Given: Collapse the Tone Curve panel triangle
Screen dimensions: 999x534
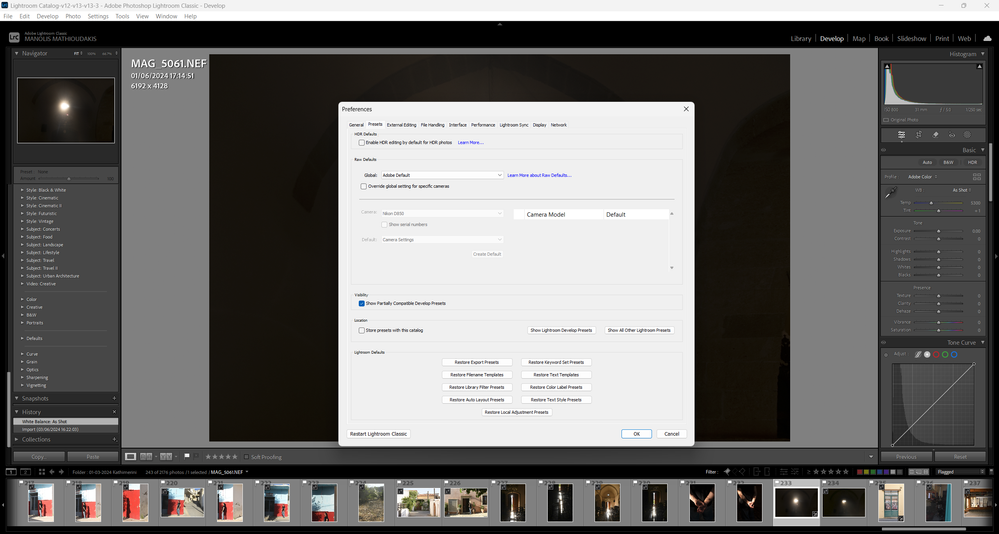Looking at the screenshot, I should click(983, 342).
